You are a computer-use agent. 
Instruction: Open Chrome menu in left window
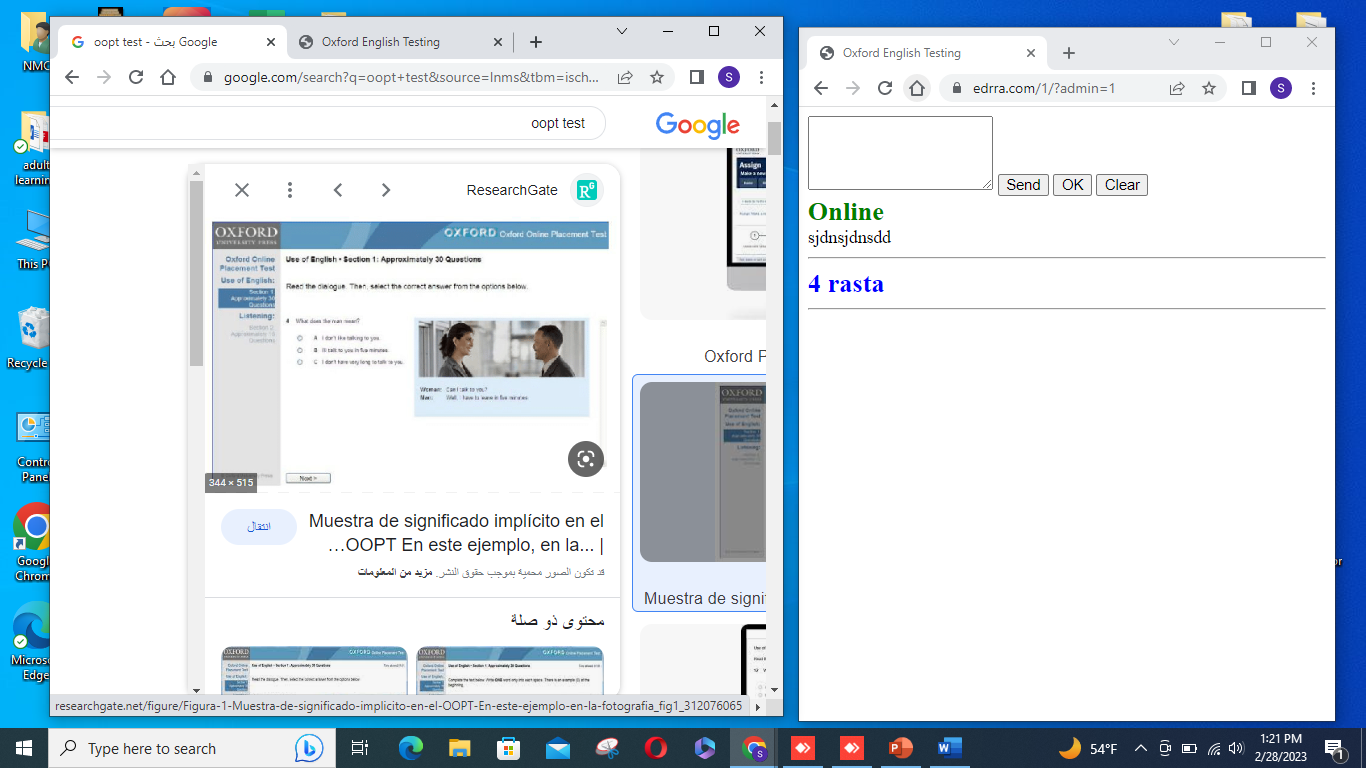pos(761,77)
